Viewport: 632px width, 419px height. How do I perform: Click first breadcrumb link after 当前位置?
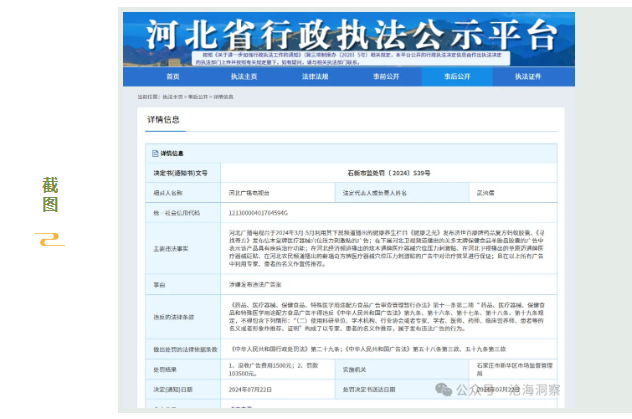pos(173,97)
